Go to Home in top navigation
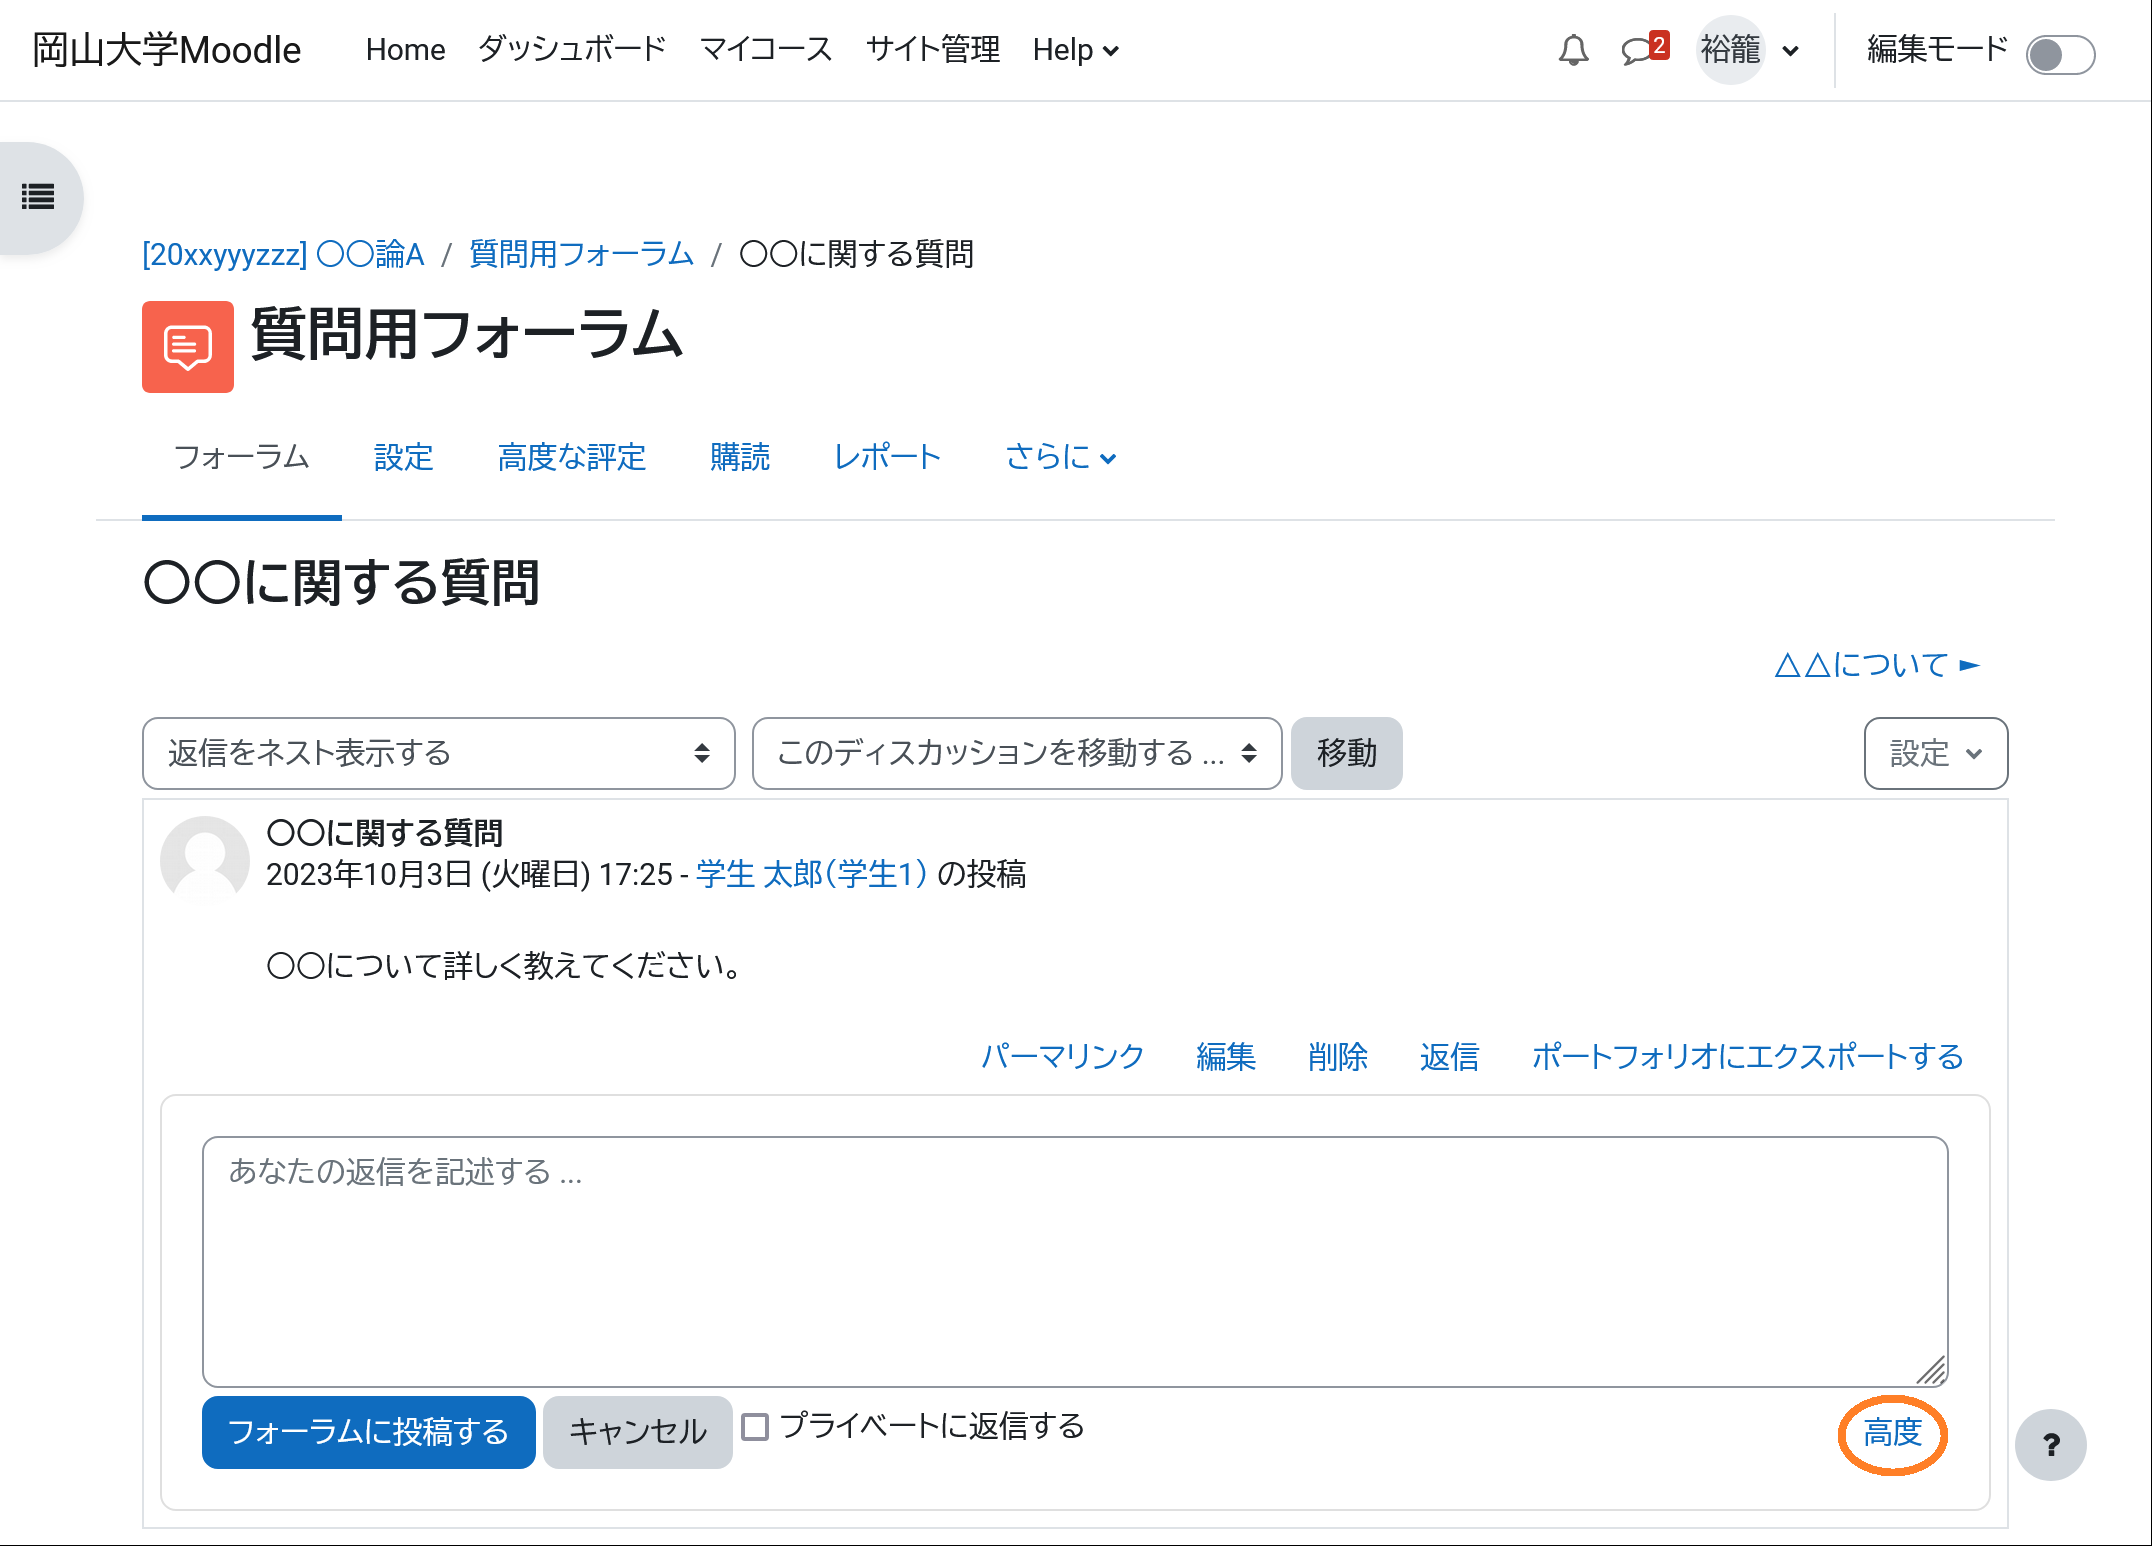Image resolution: width=2152 pixels, height=1546 pixels. pyautogui.click(x=405, y=50)
